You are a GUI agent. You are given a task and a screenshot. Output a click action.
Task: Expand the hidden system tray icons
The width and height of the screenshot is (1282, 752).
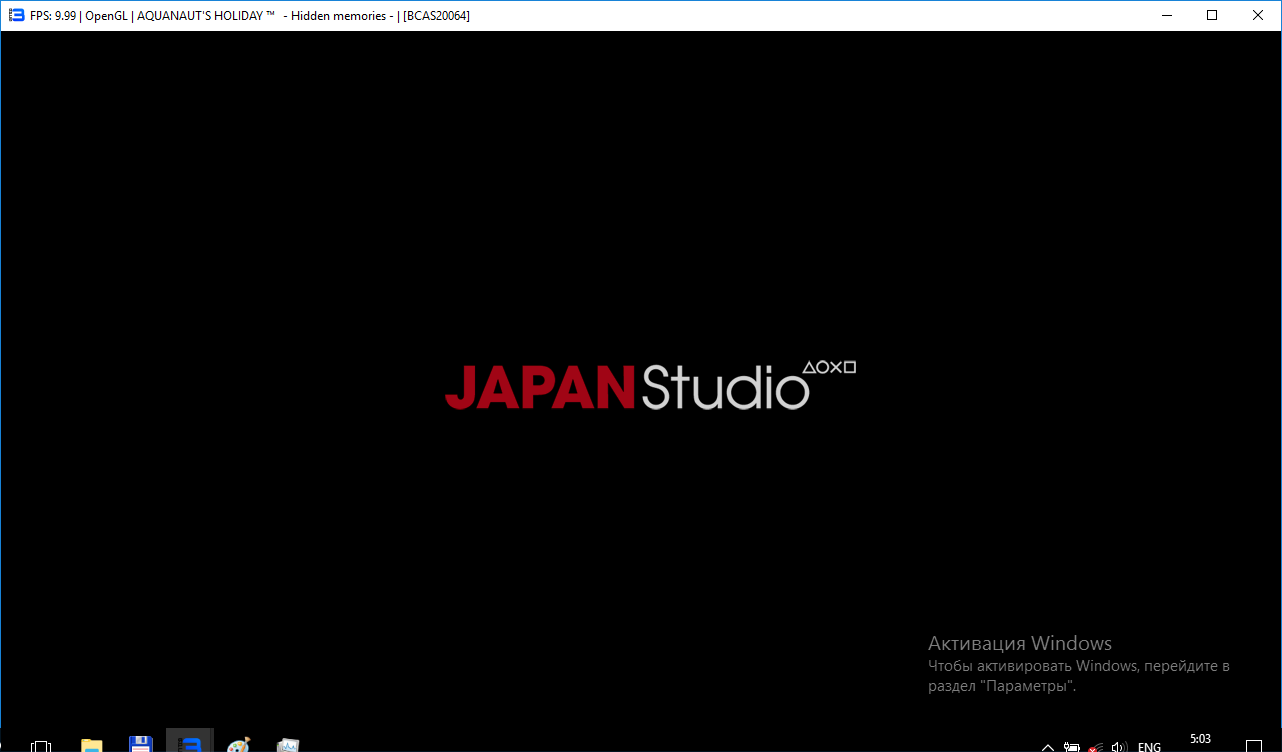click(x=1048, y=746)
